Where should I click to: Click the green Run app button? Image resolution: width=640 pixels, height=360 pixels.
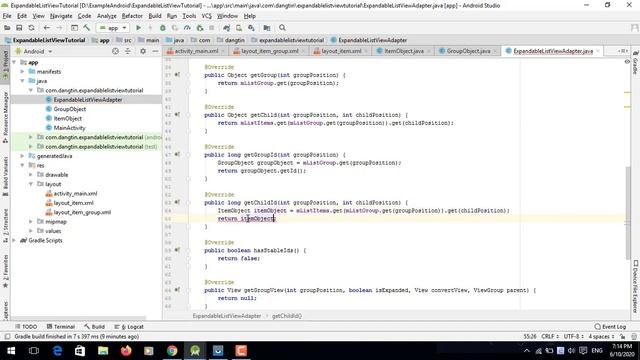pos(138,28)
